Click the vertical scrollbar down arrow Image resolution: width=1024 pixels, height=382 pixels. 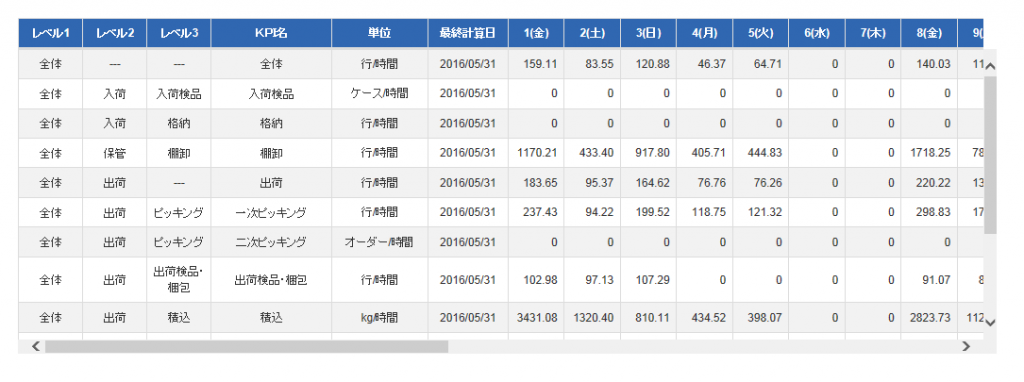(990, 323)
